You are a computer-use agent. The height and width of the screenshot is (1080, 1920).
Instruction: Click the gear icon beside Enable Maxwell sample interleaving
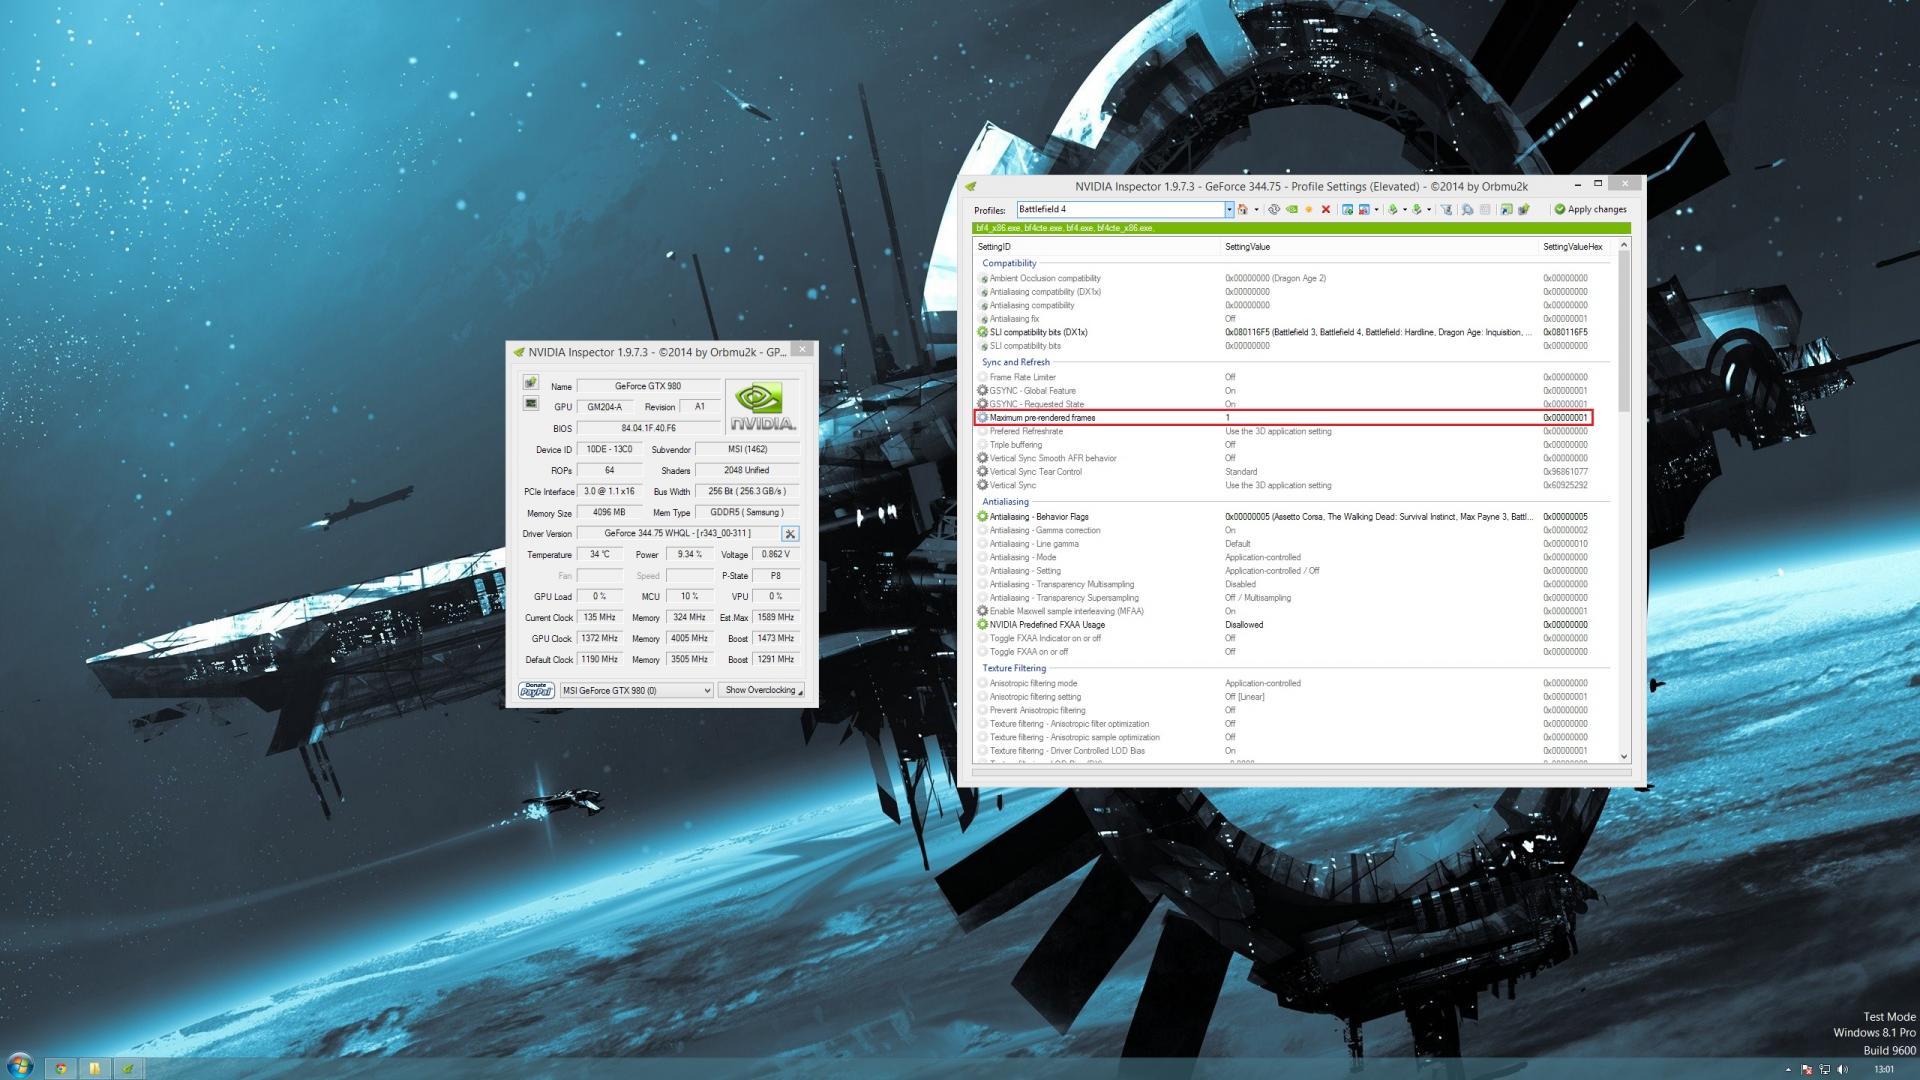(x=982, y=611)
